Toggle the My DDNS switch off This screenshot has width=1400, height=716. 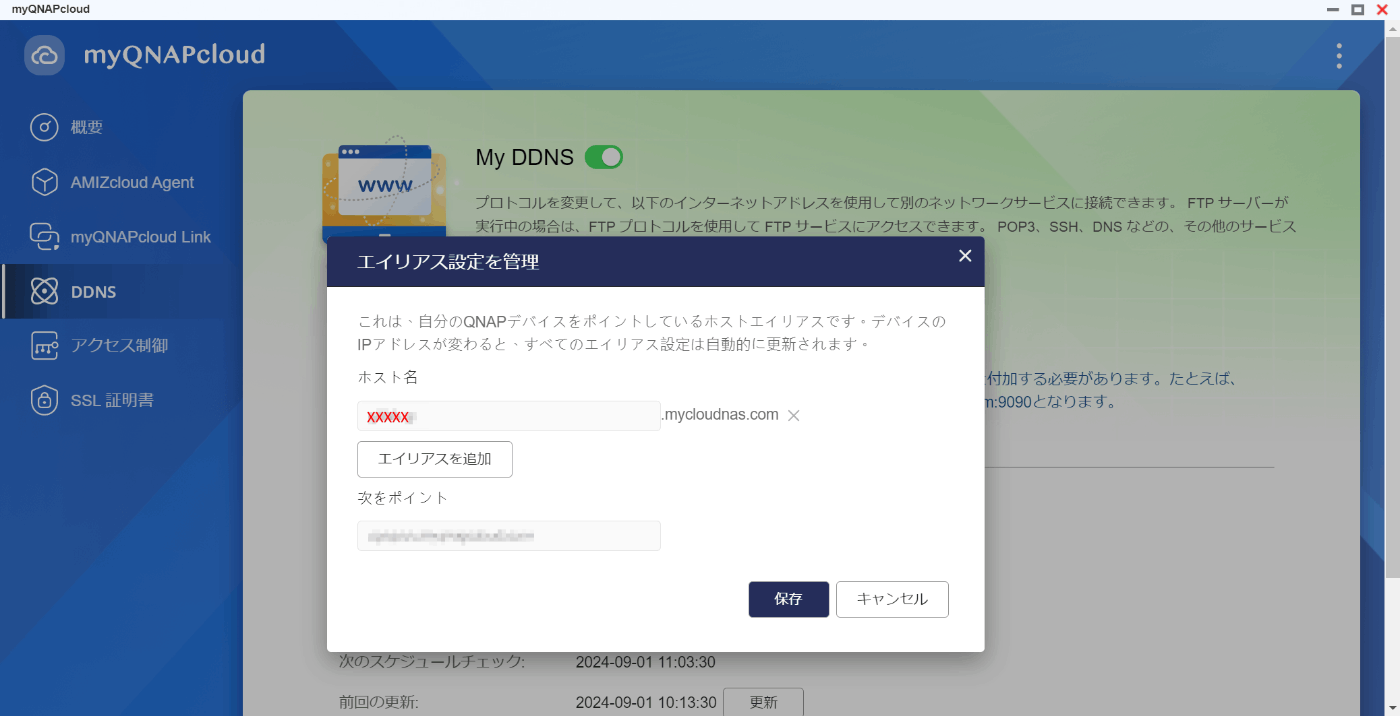[604, 157]
